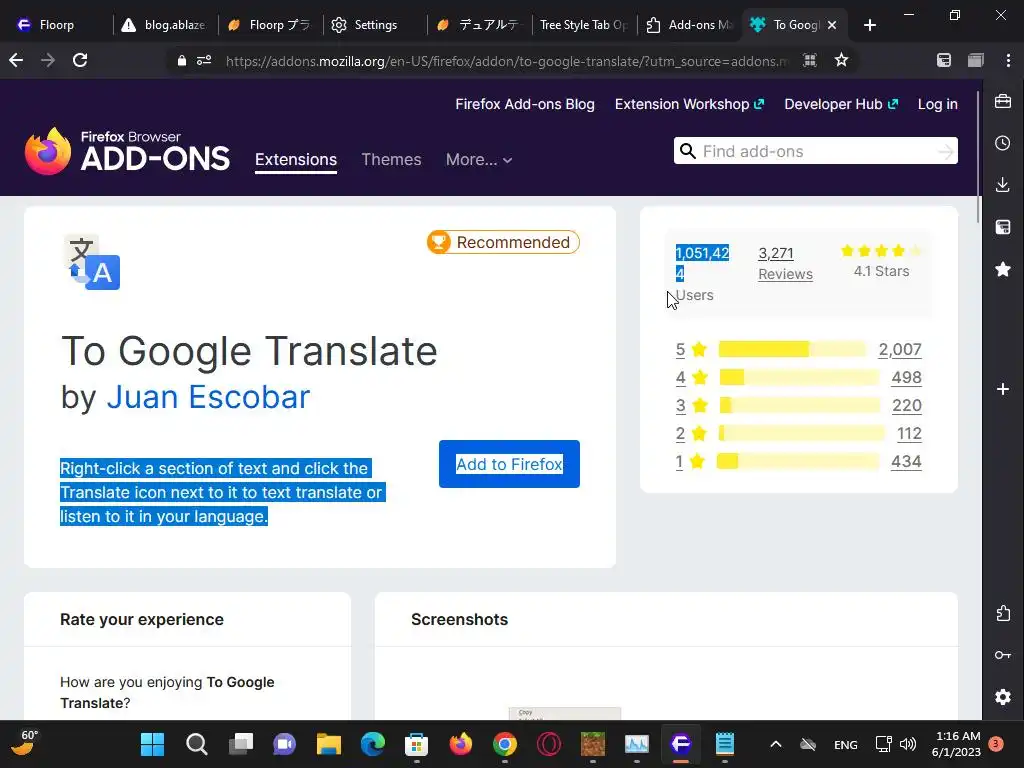Open the 3,271 Reviews link

785,263
